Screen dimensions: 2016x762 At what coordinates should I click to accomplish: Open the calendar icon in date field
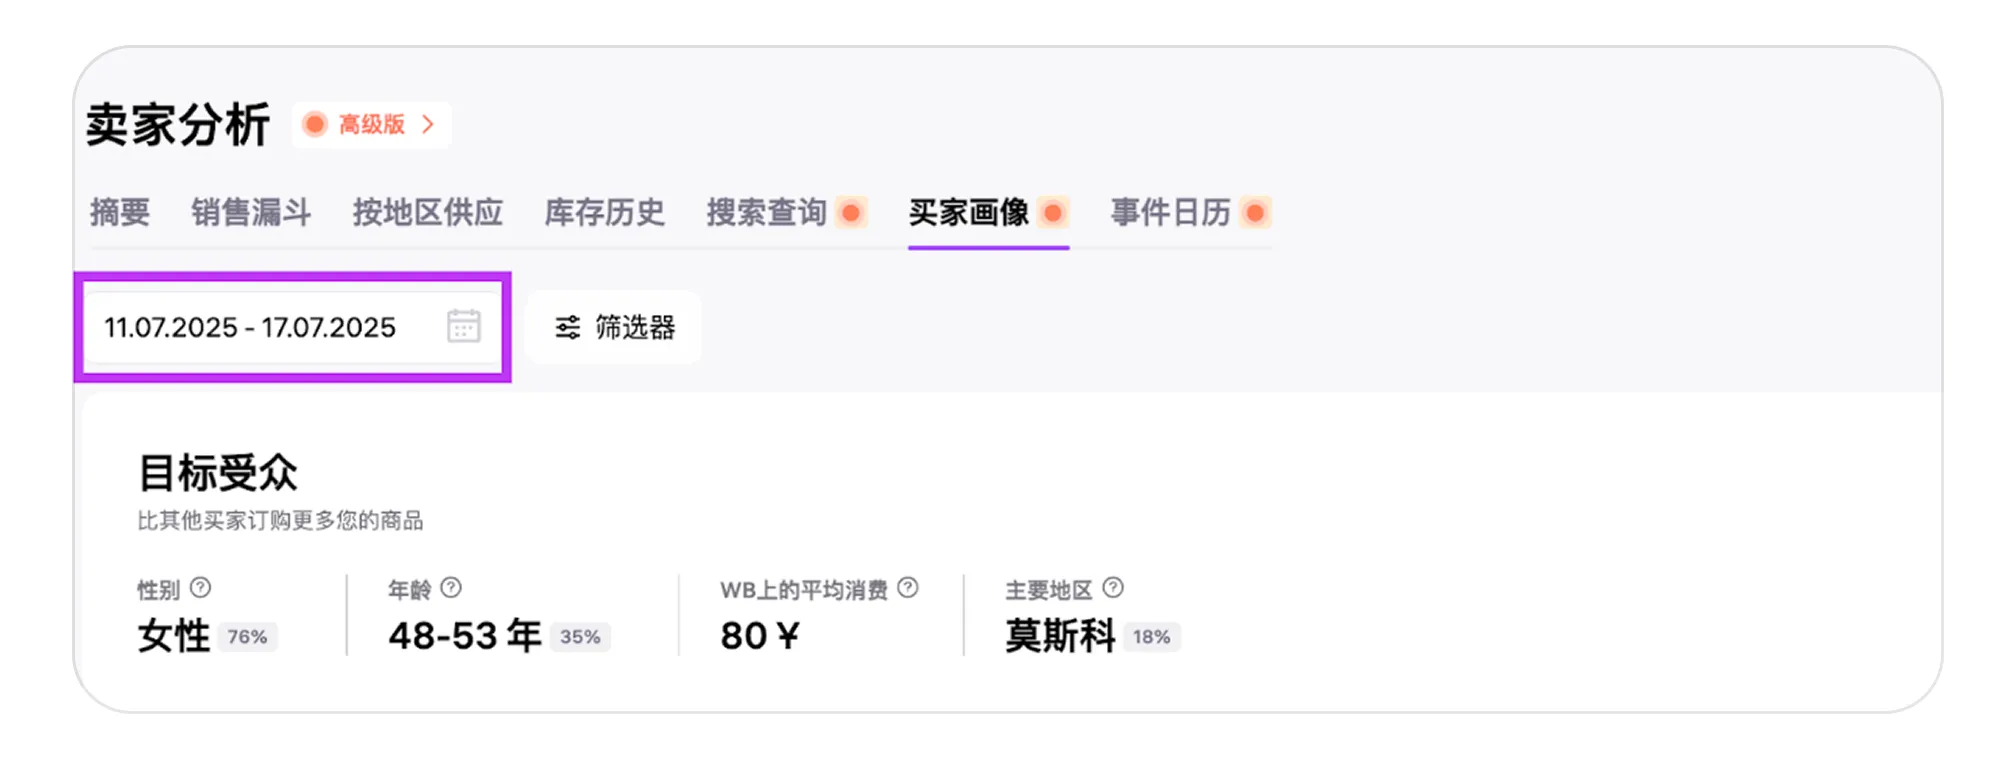click(x=464, y=326)
